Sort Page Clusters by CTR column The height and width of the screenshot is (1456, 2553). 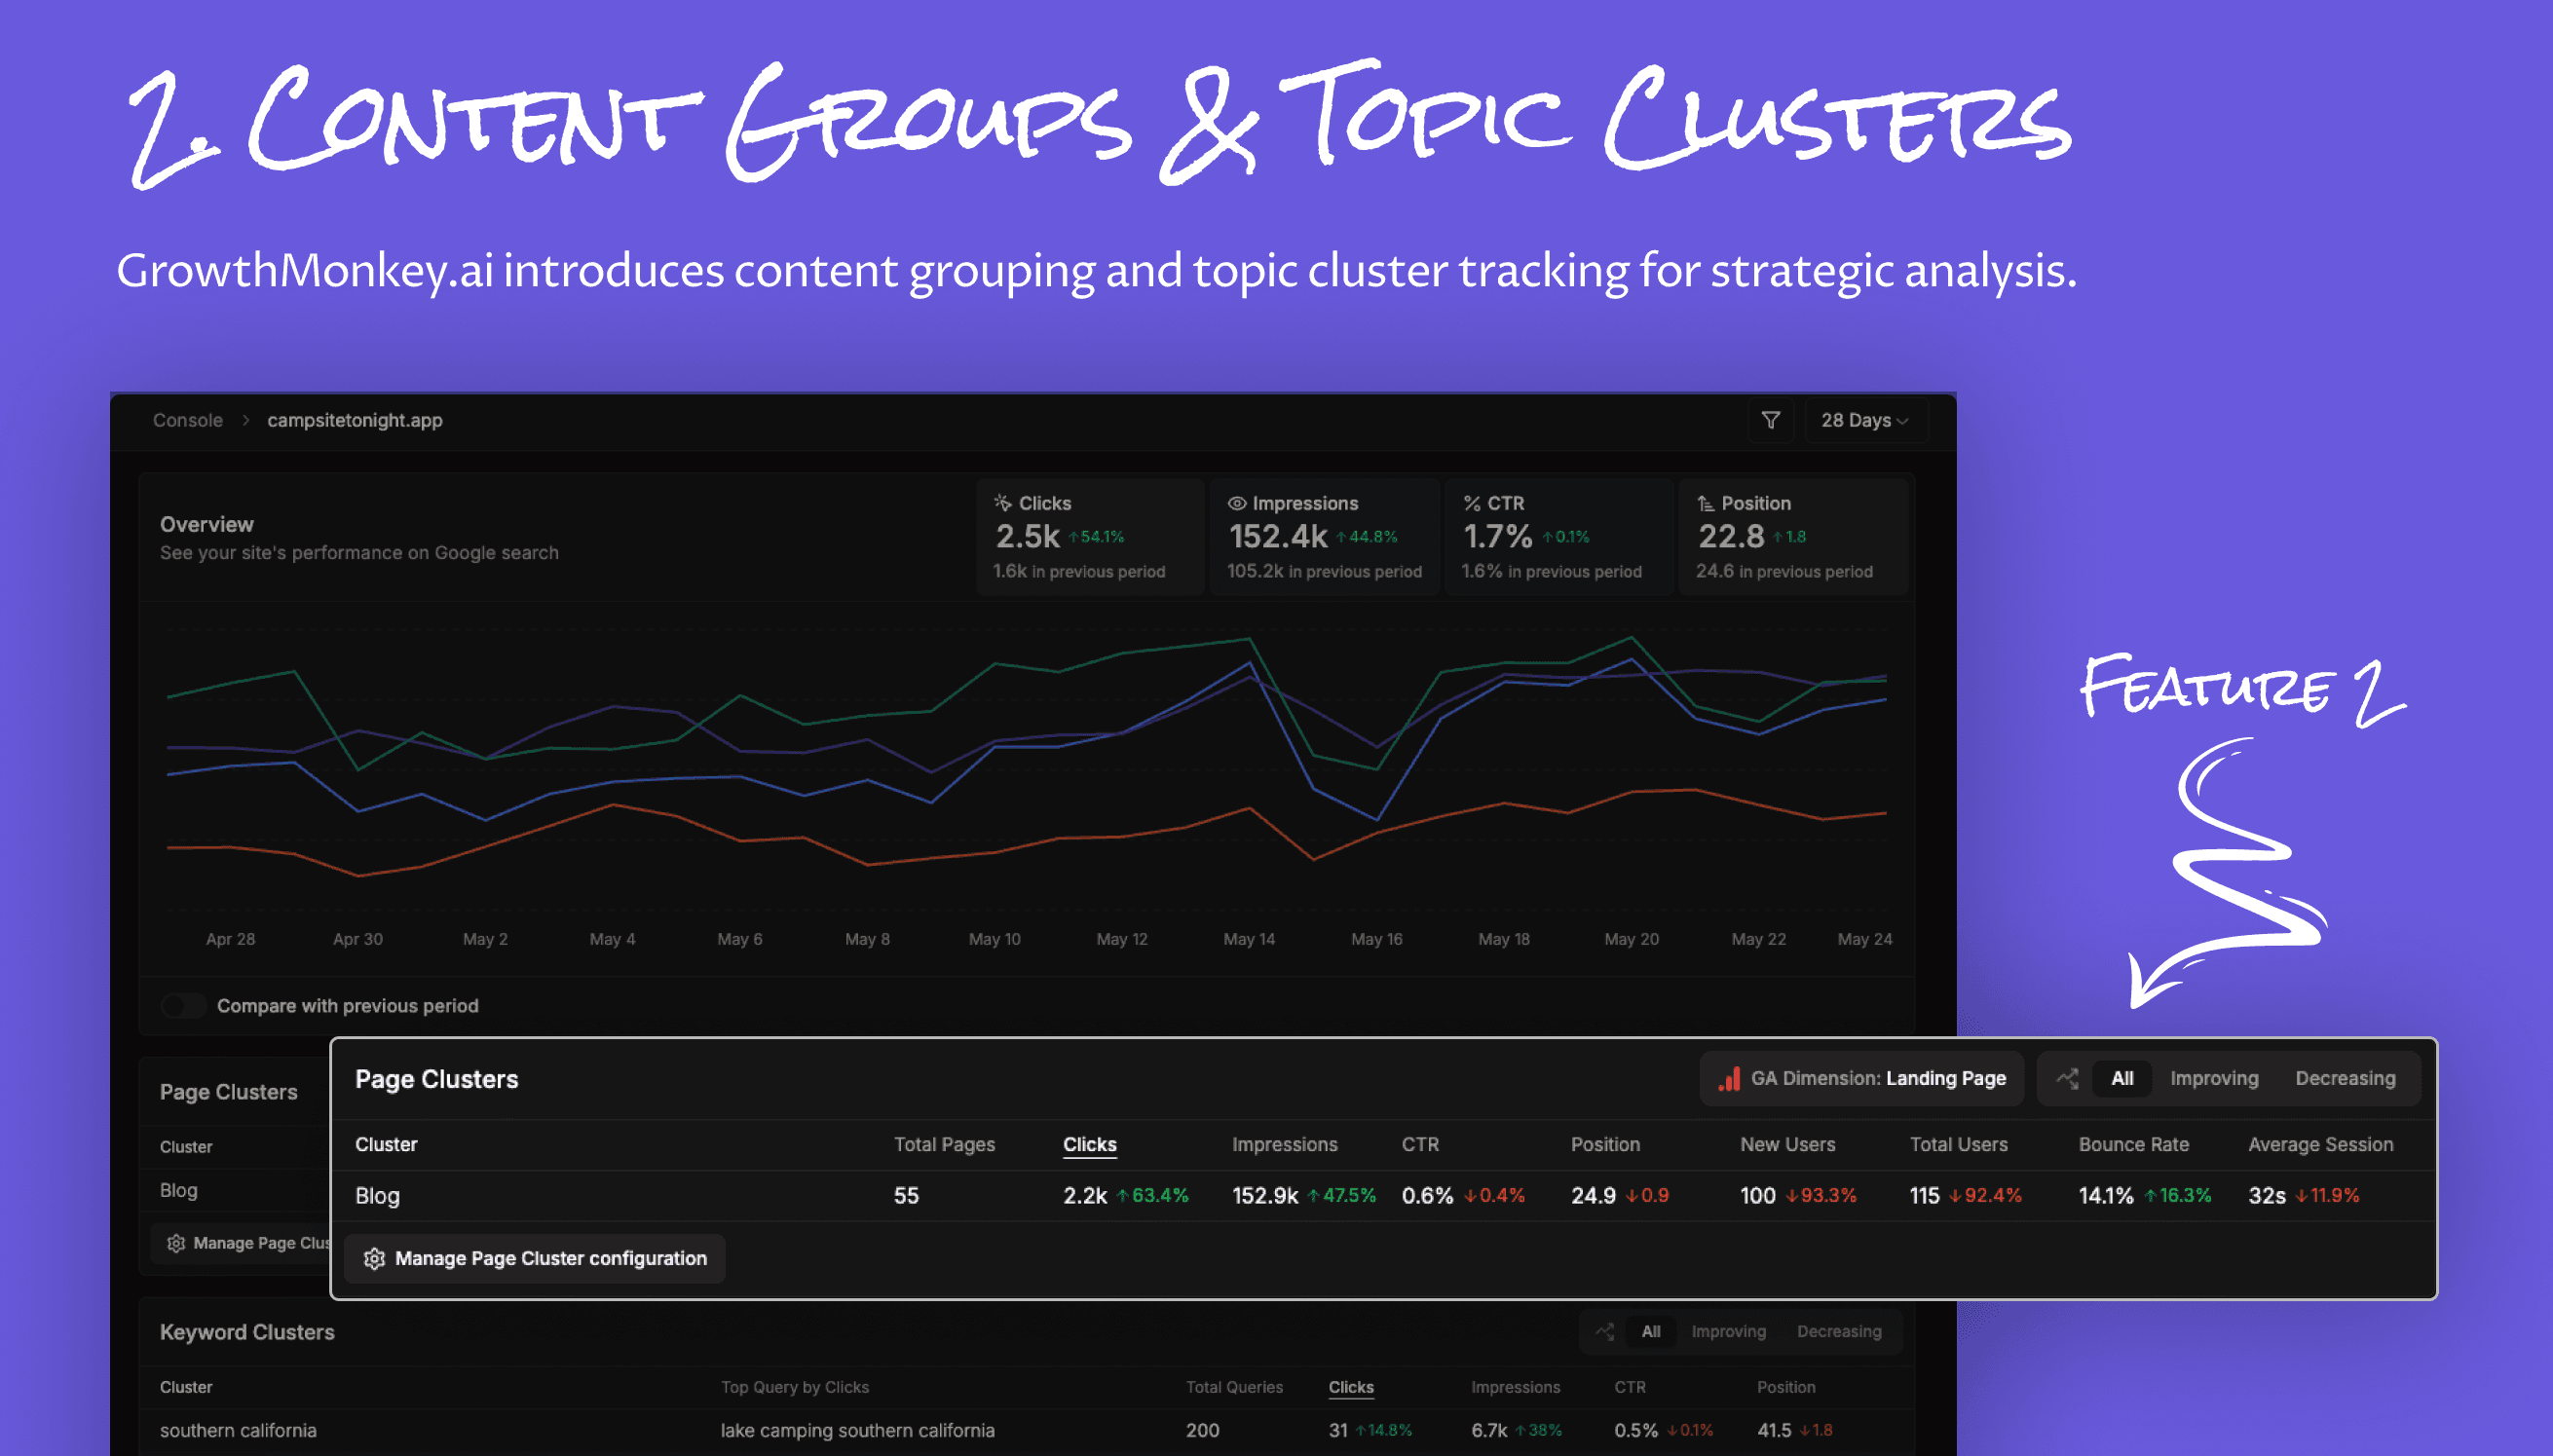click(x=1420, y=1144)
